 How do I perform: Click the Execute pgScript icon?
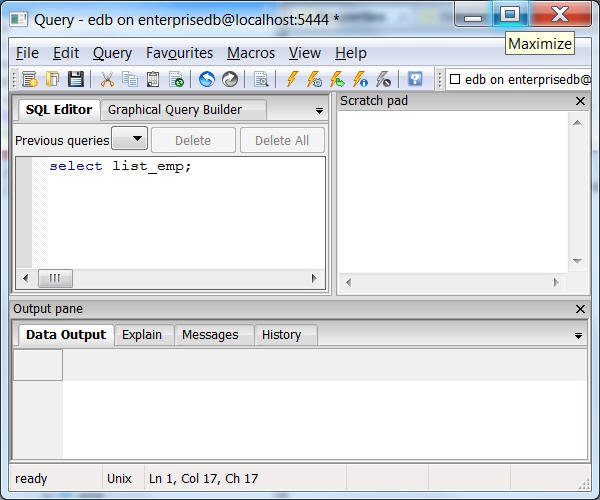314,80
